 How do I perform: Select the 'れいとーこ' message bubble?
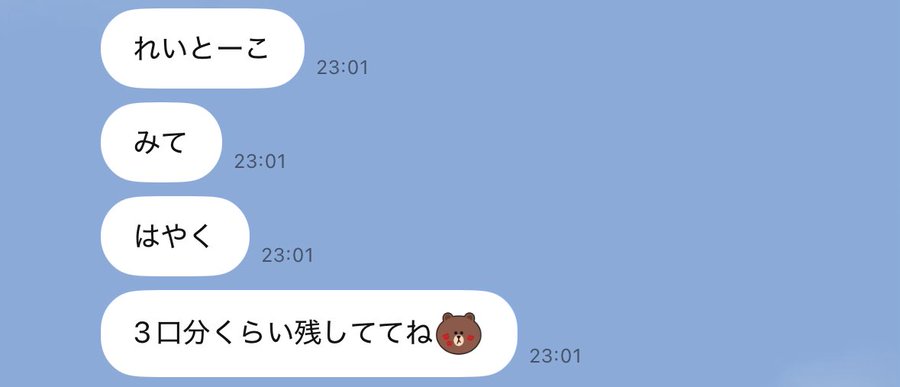(x=203, y=48)
